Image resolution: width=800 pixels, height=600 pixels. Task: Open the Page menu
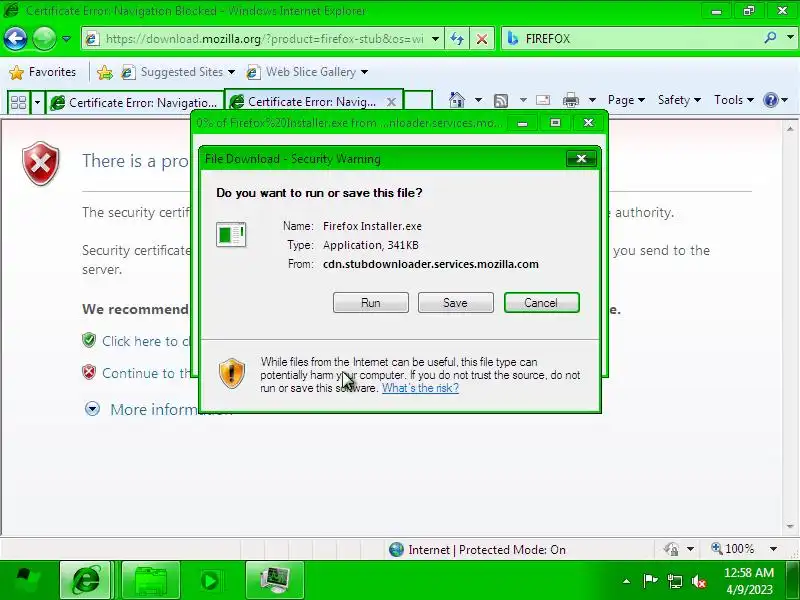pyautogui.click(x=626, y=100)
